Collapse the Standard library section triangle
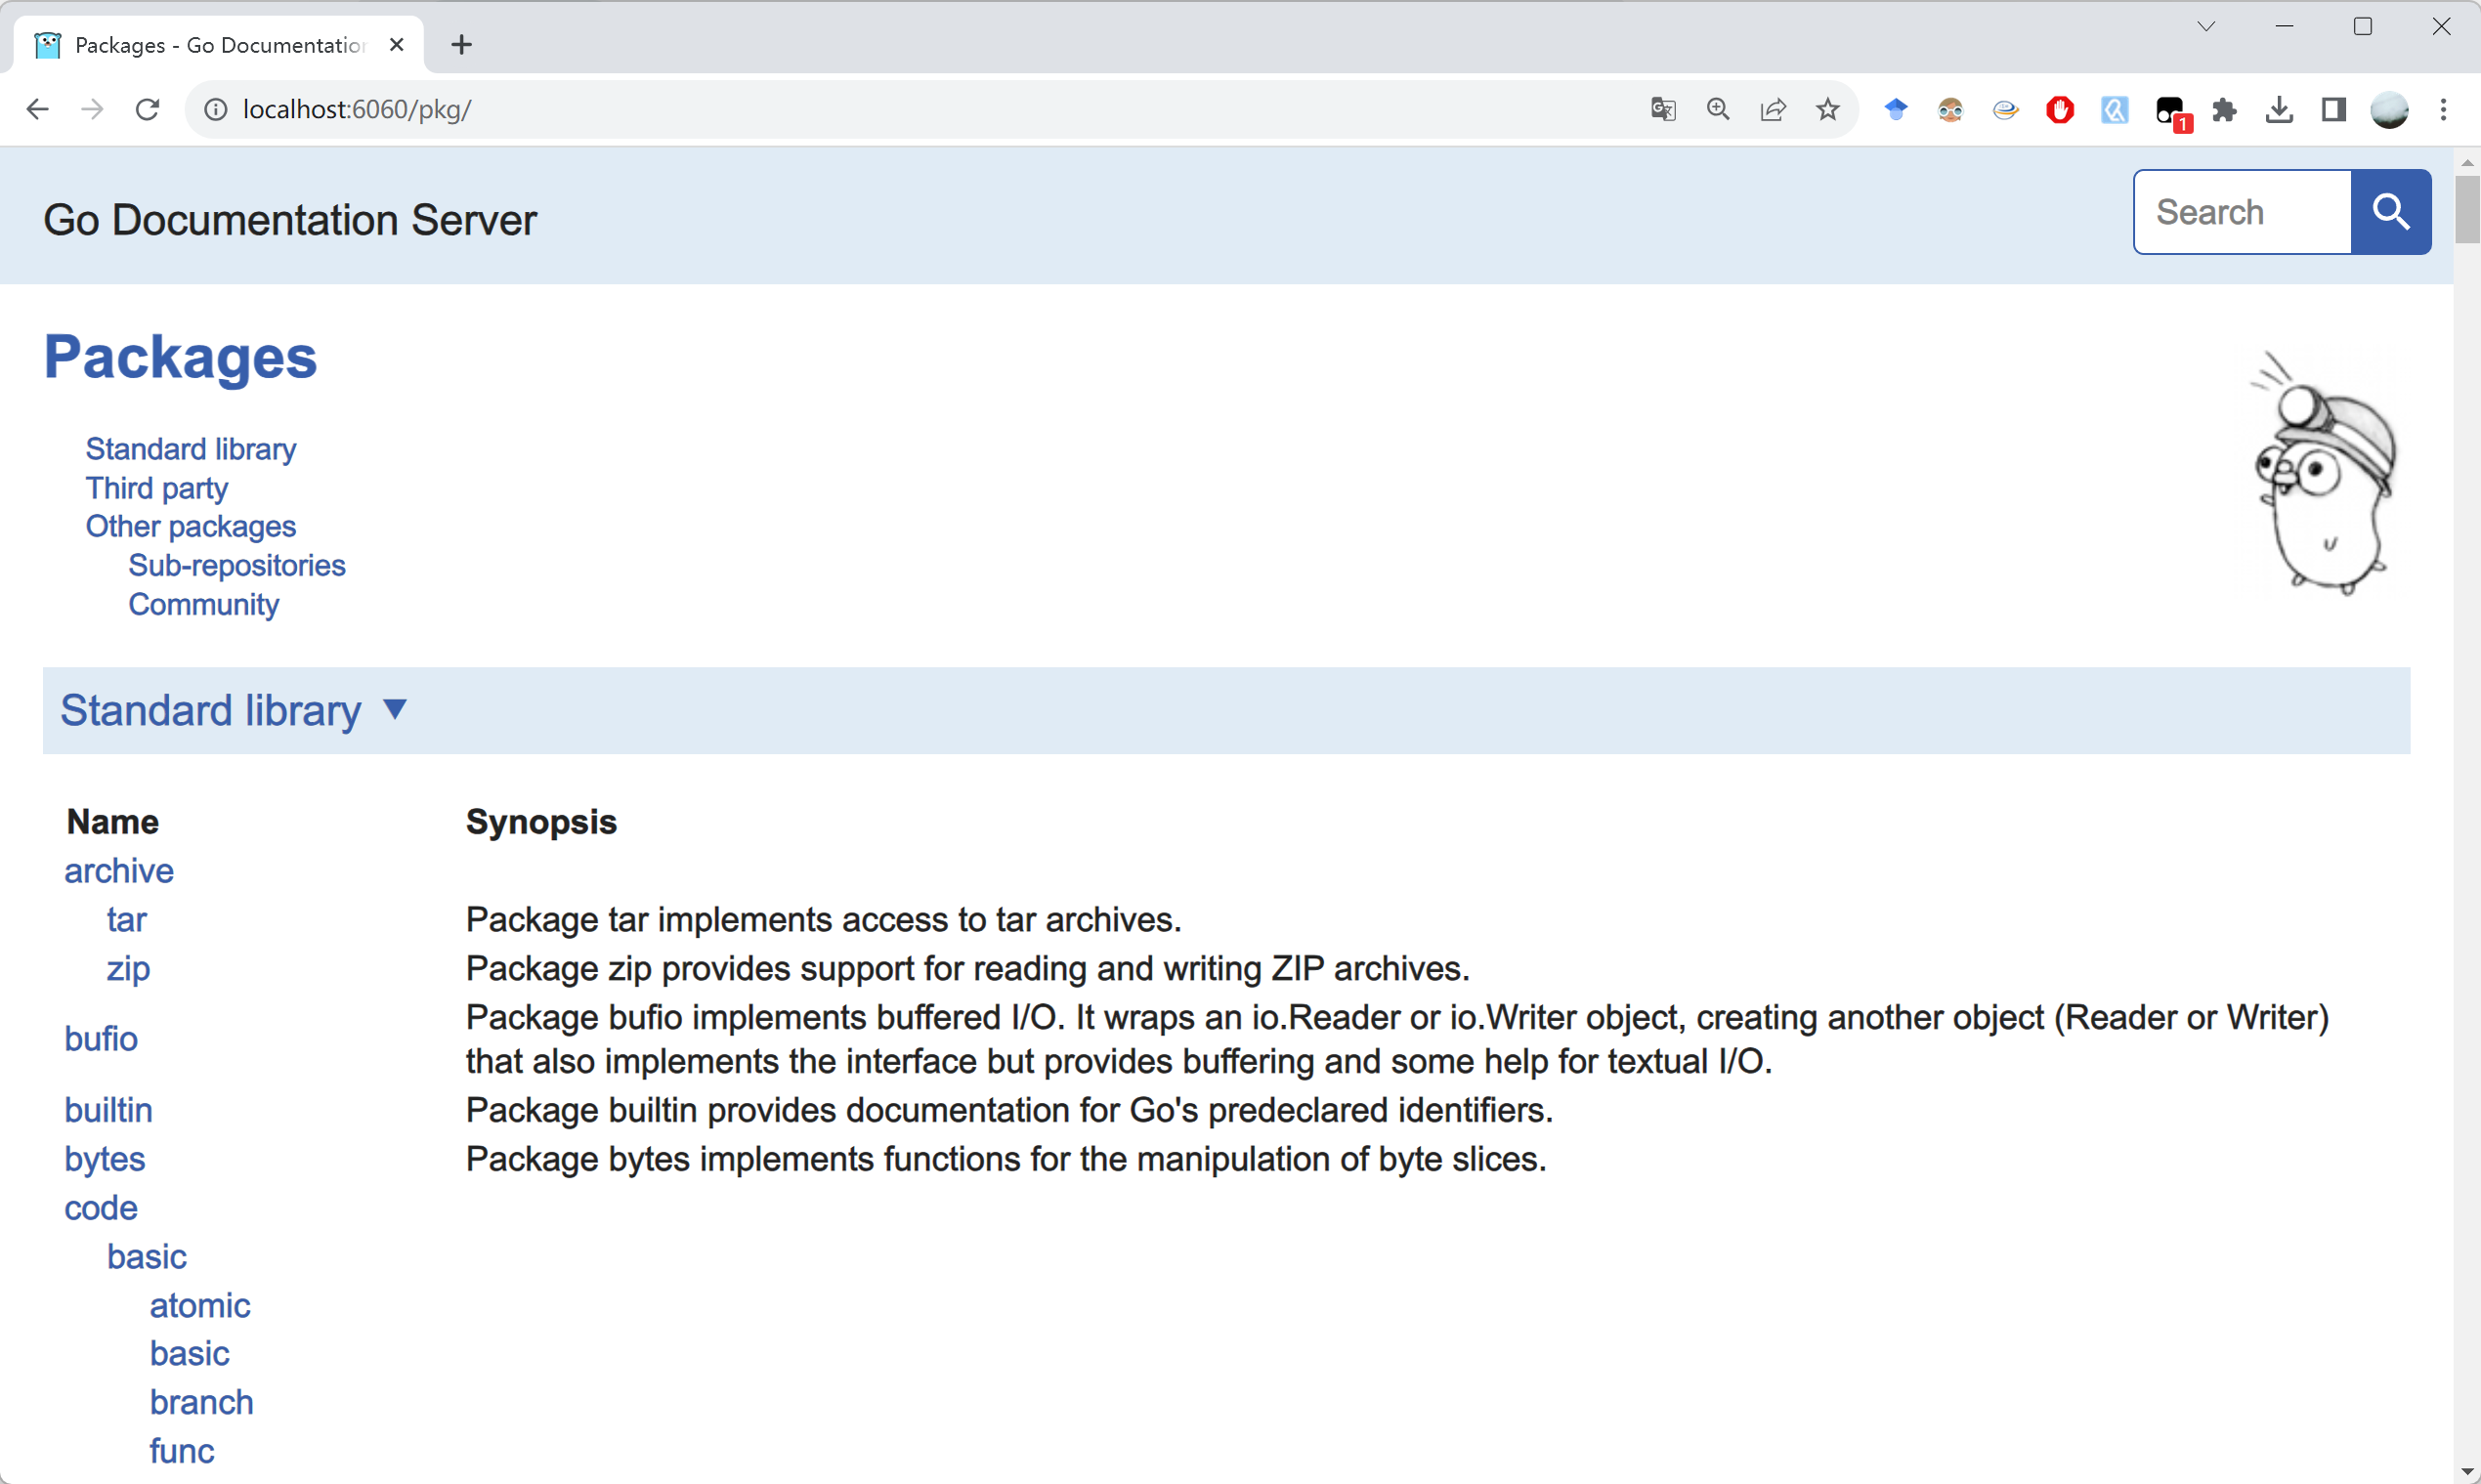The width and height of the screenshot is (2481, 1484). pos(395,709)
